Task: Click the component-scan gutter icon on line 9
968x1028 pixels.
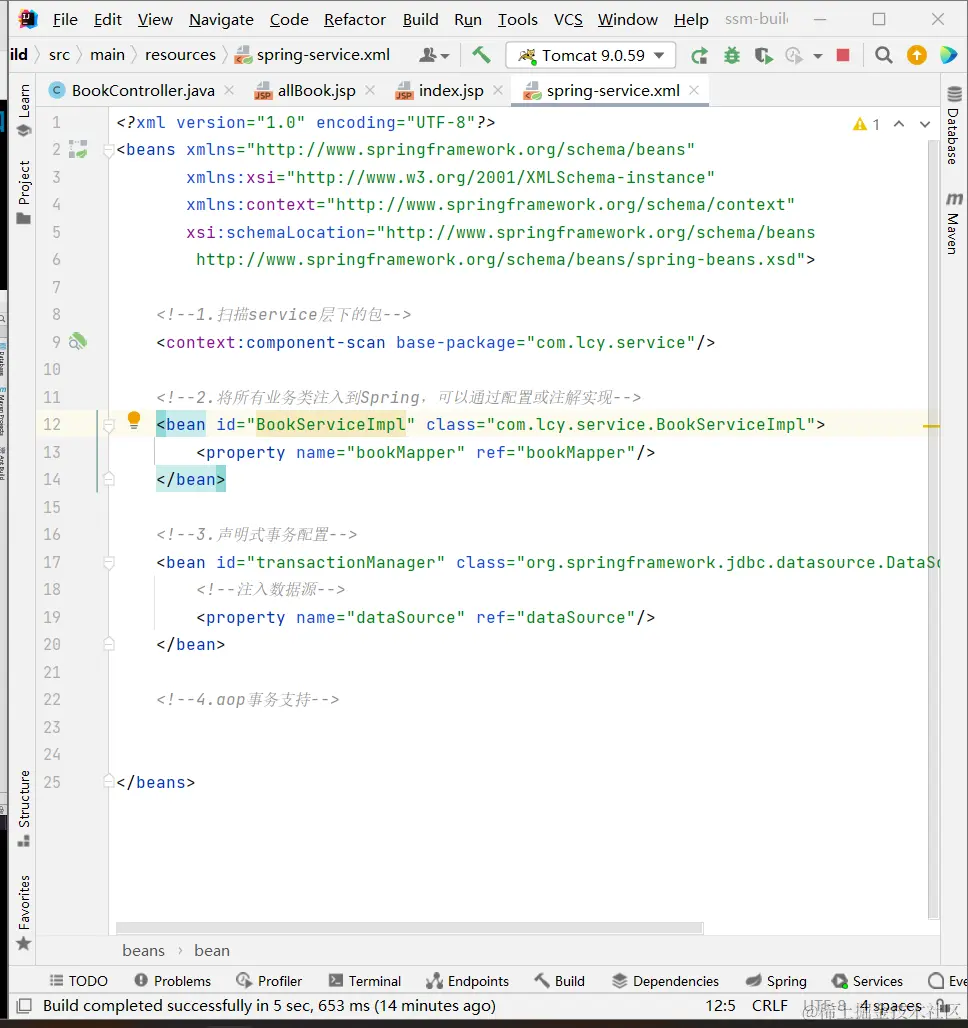Action: coord(78,342)
